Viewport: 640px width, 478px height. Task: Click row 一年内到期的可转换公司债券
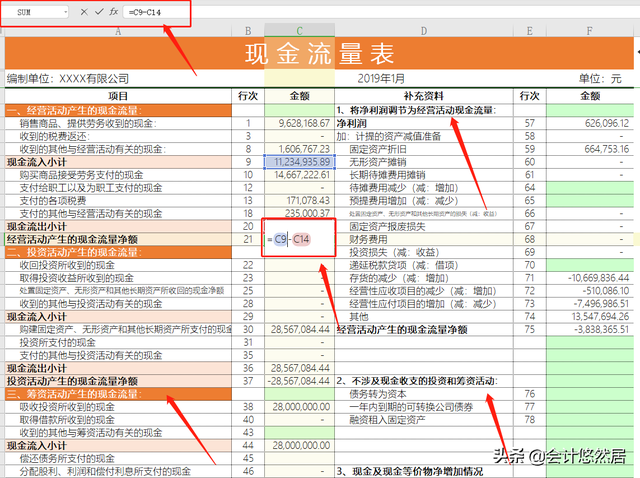click(x=424, y=407)
